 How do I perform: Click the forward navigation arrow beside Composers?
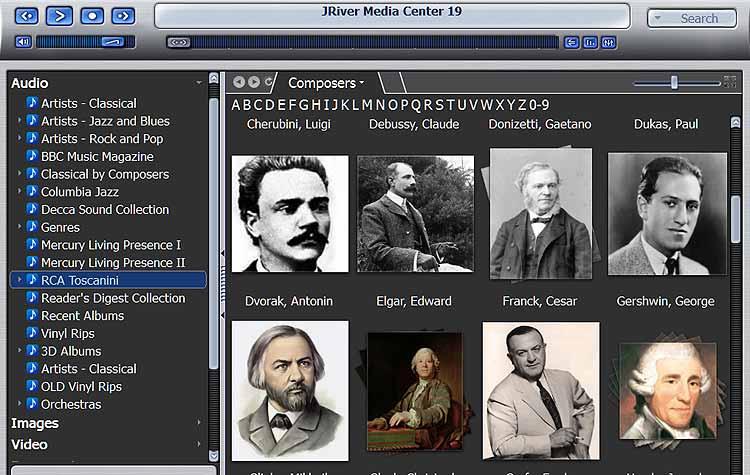[x=254, y=82]
